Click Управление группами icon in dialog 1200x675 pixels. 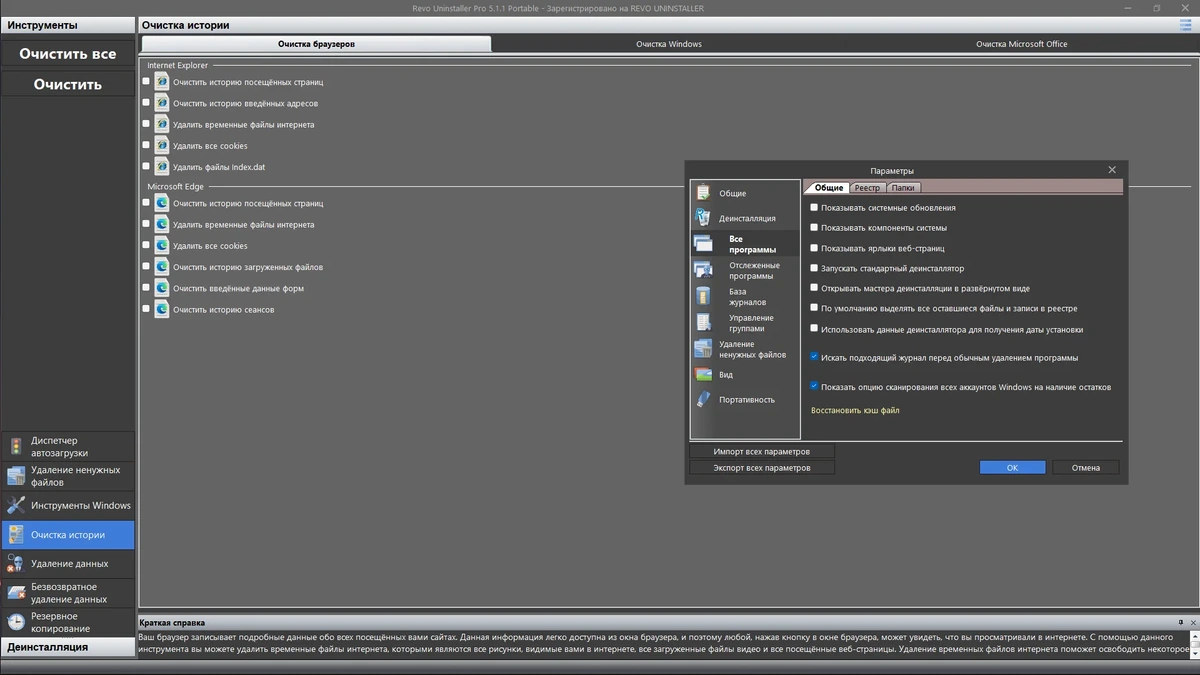(703, 322)
